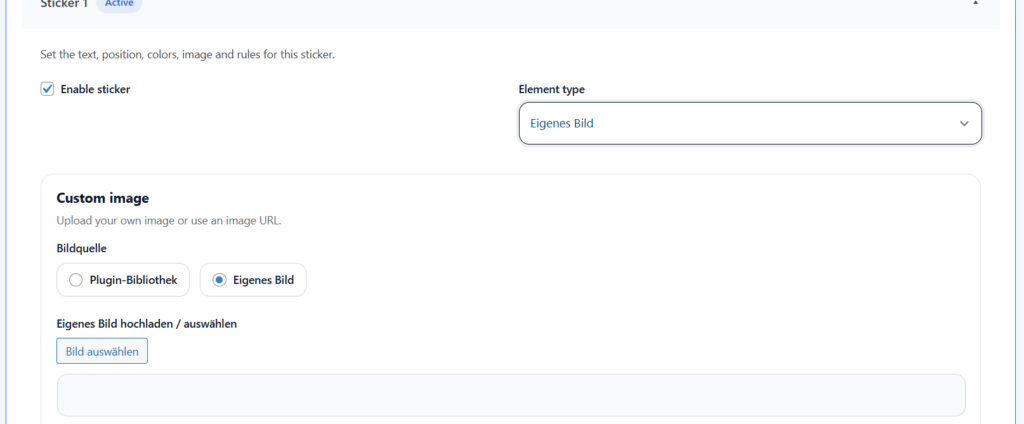Select the Plugin-Bibliothek radio circle
The height and width of the screenshot is (424, 1024).
click(x=75, y=280)
